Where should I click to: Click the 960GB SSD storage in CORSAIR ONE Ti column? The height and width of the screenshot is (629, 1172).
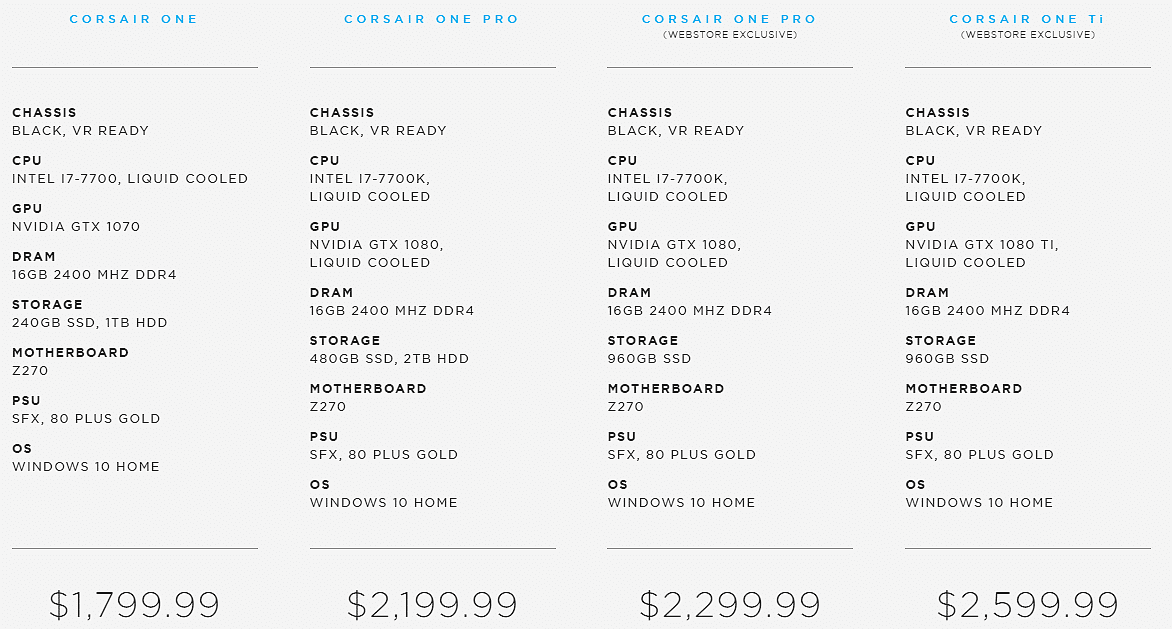point(947,359)
